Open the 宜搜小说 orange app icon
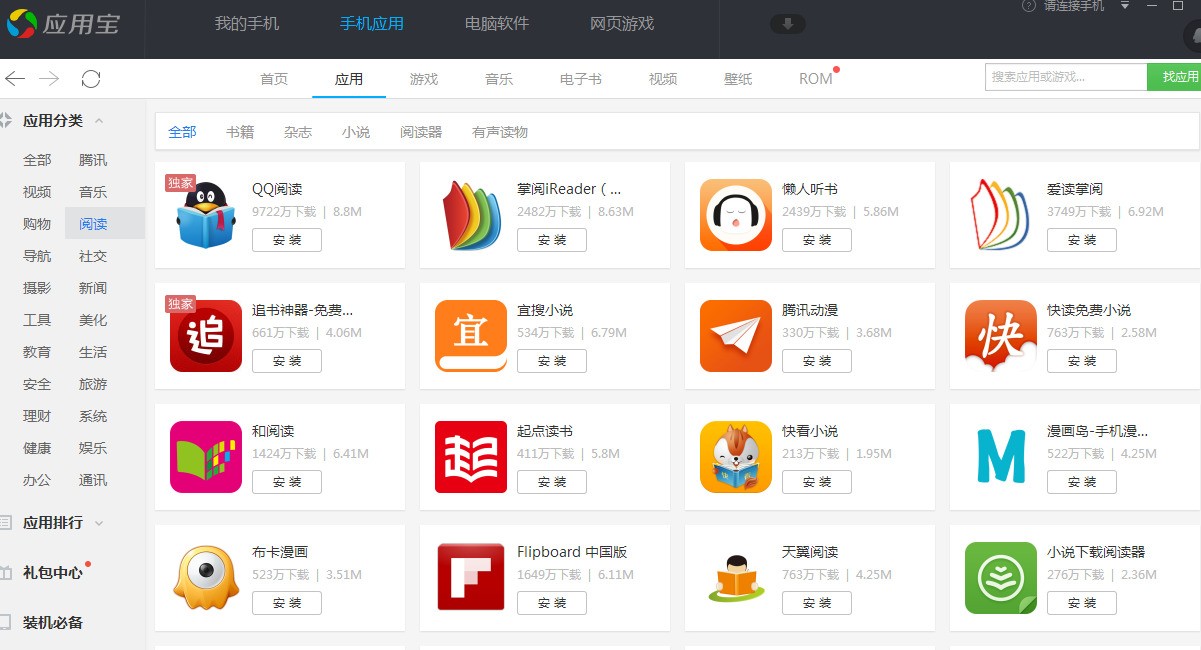Viewport: 1201px width, 650px height. click(x=471, y=336)
